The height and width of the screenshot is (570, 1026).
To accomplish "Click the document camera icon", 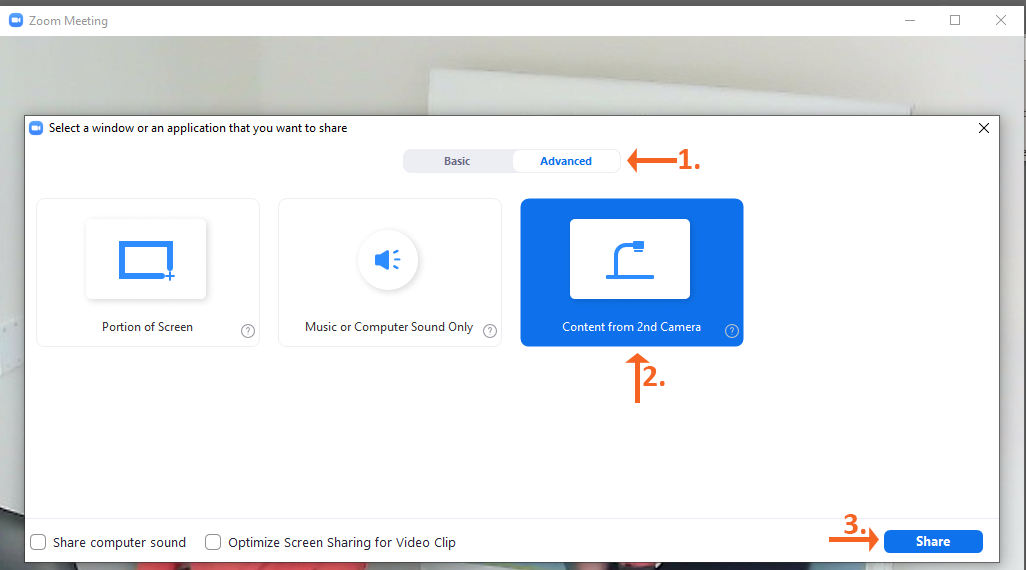I will coord(630,259).
